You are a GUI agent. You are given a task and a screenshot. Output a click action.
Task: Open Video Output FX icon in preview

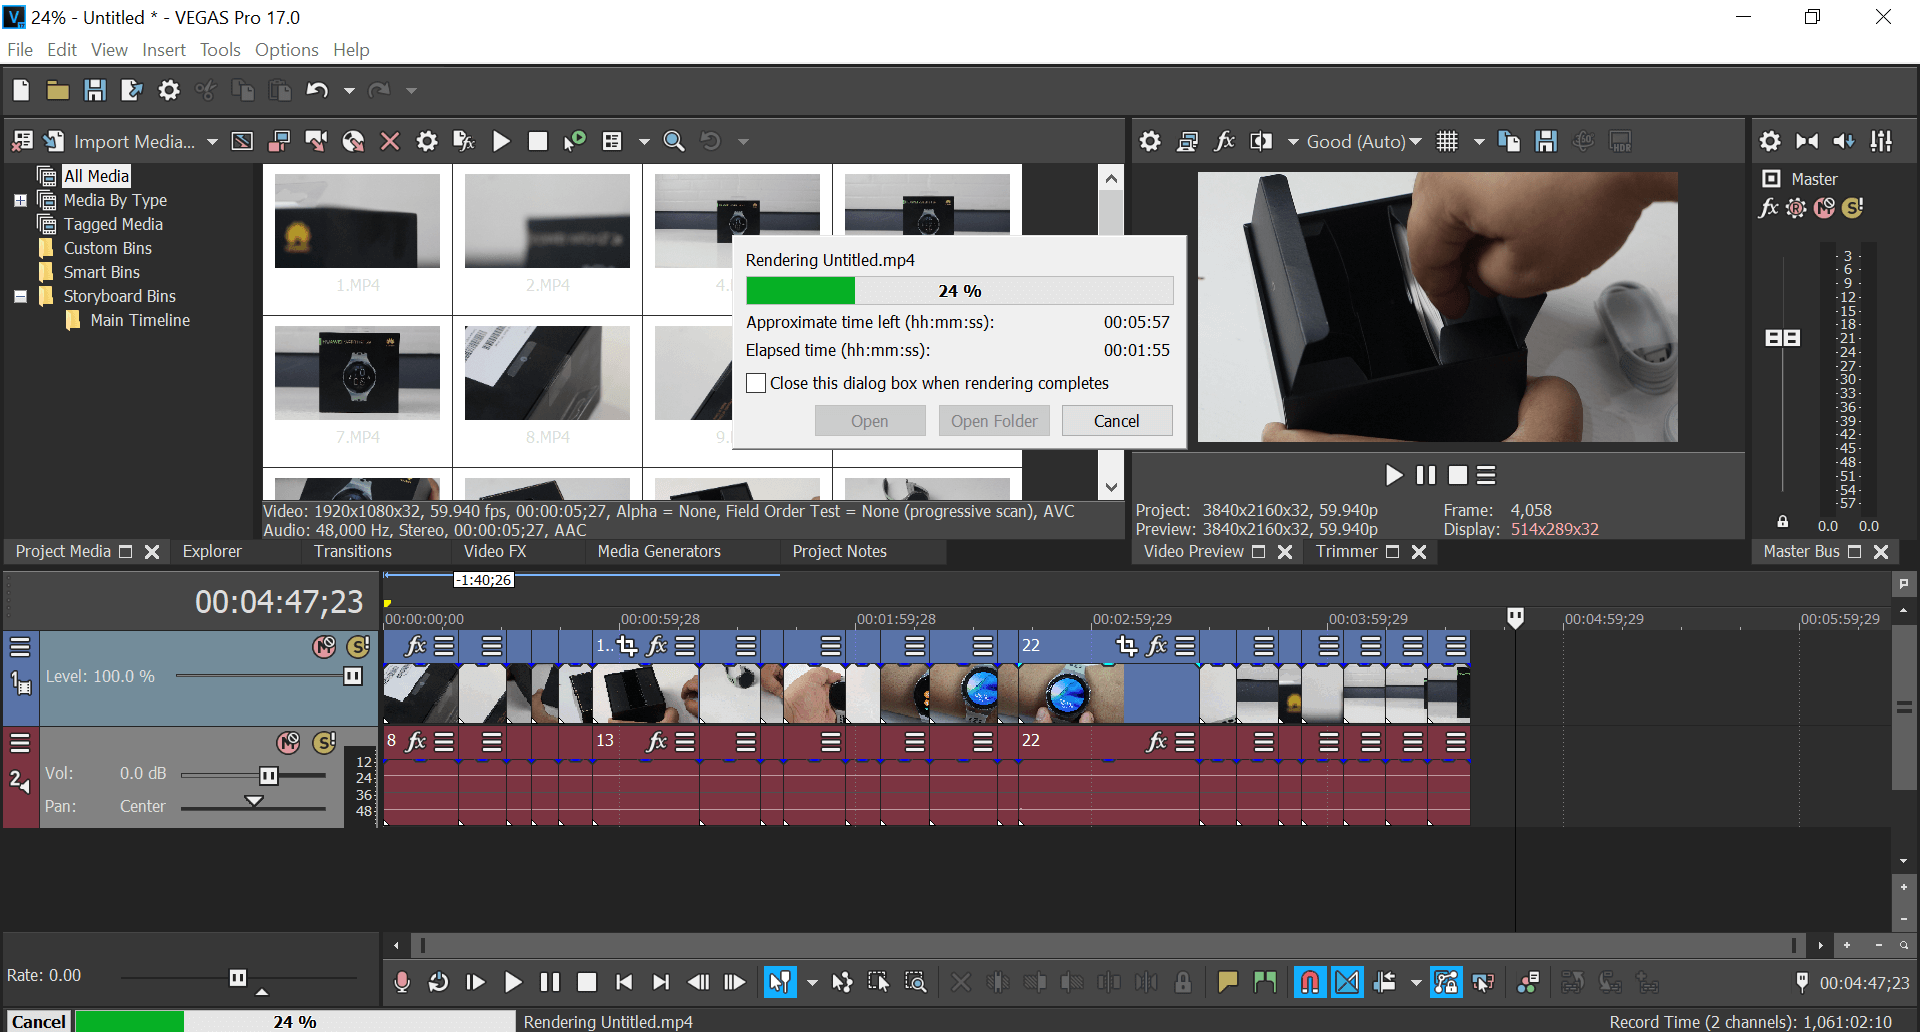[1224, 141]
